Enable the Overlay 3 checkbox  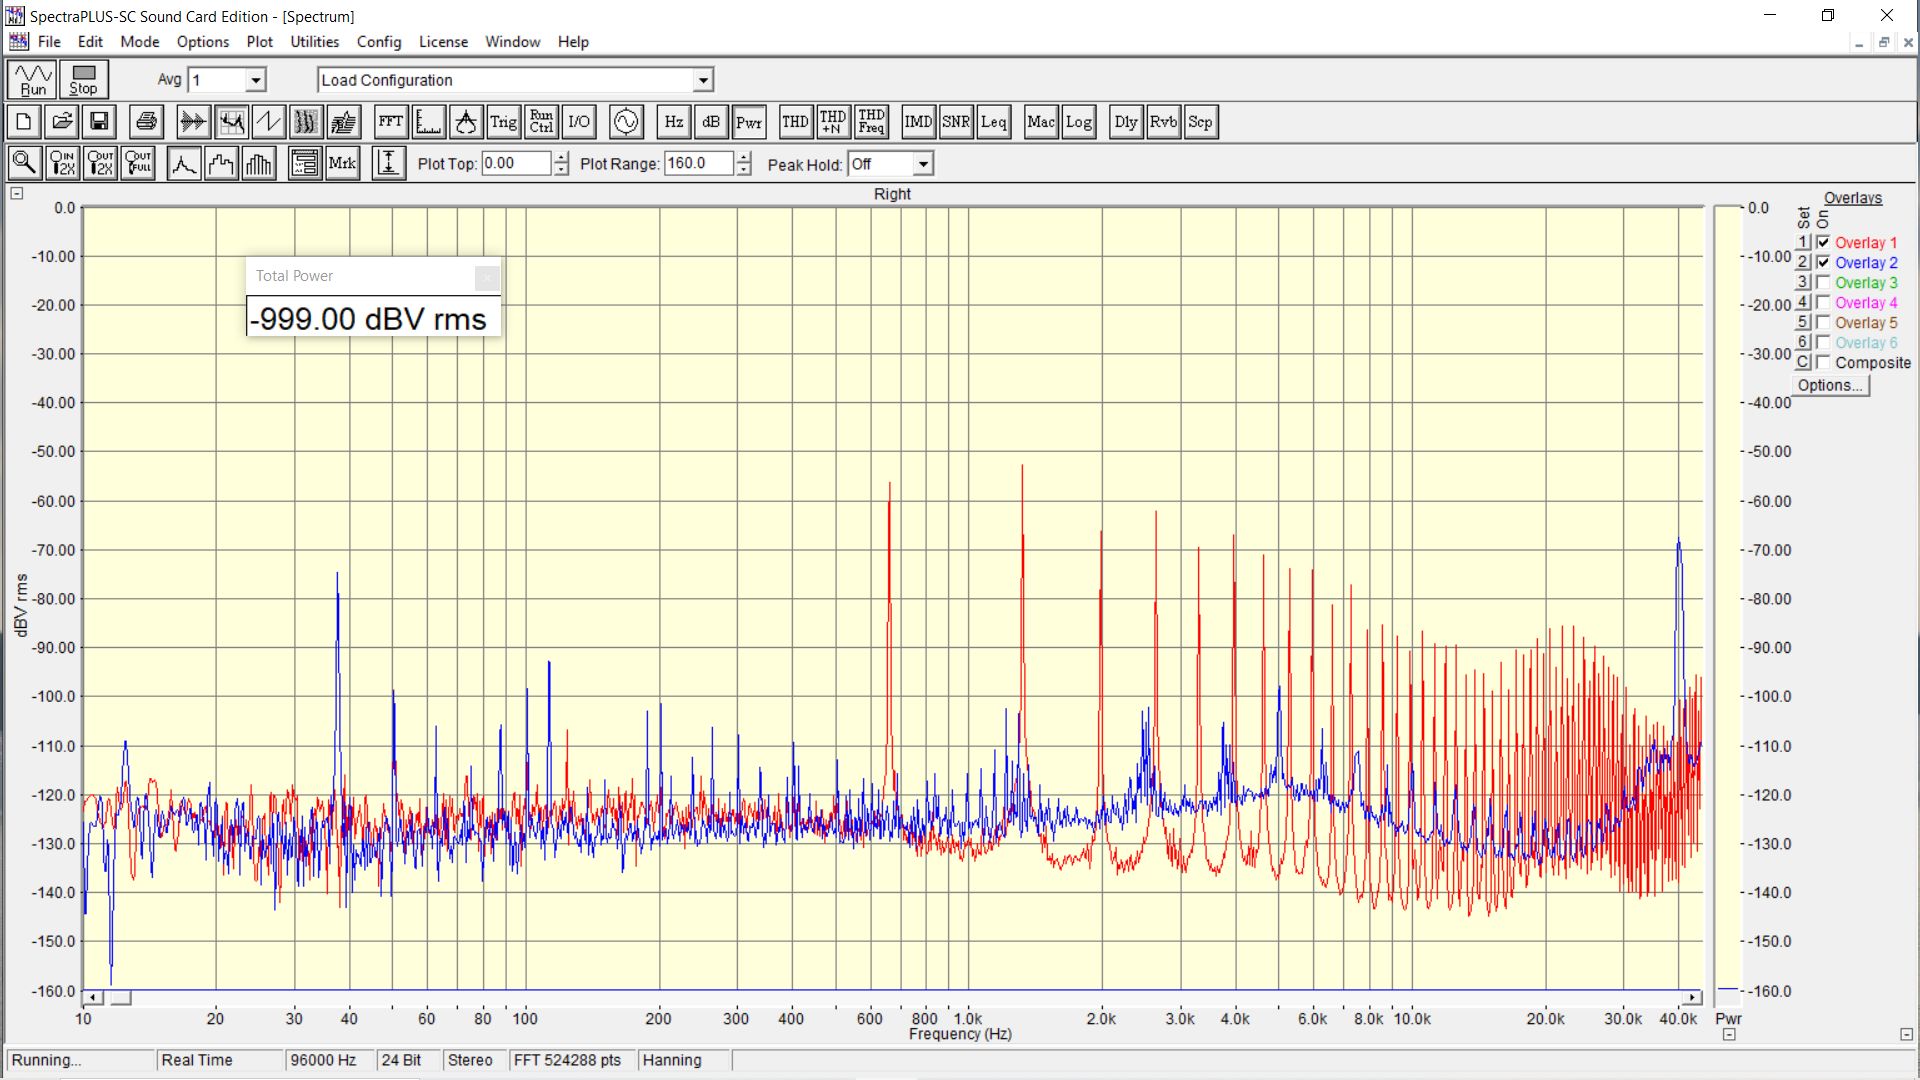[1823, 283]
